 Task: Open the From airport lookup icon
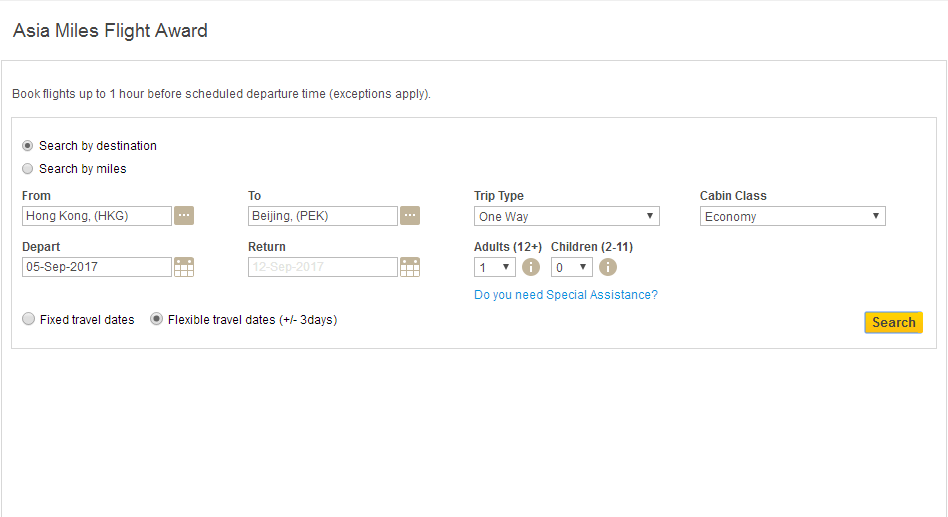click(x=184, y=215)
